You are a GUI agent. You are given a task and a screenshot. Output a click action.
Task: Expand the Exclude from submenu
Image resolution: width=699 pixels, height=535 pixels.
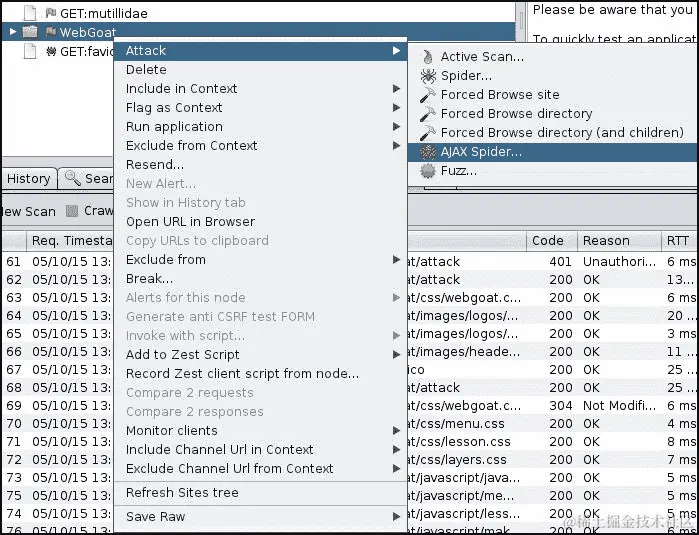(x=396, y=259)
